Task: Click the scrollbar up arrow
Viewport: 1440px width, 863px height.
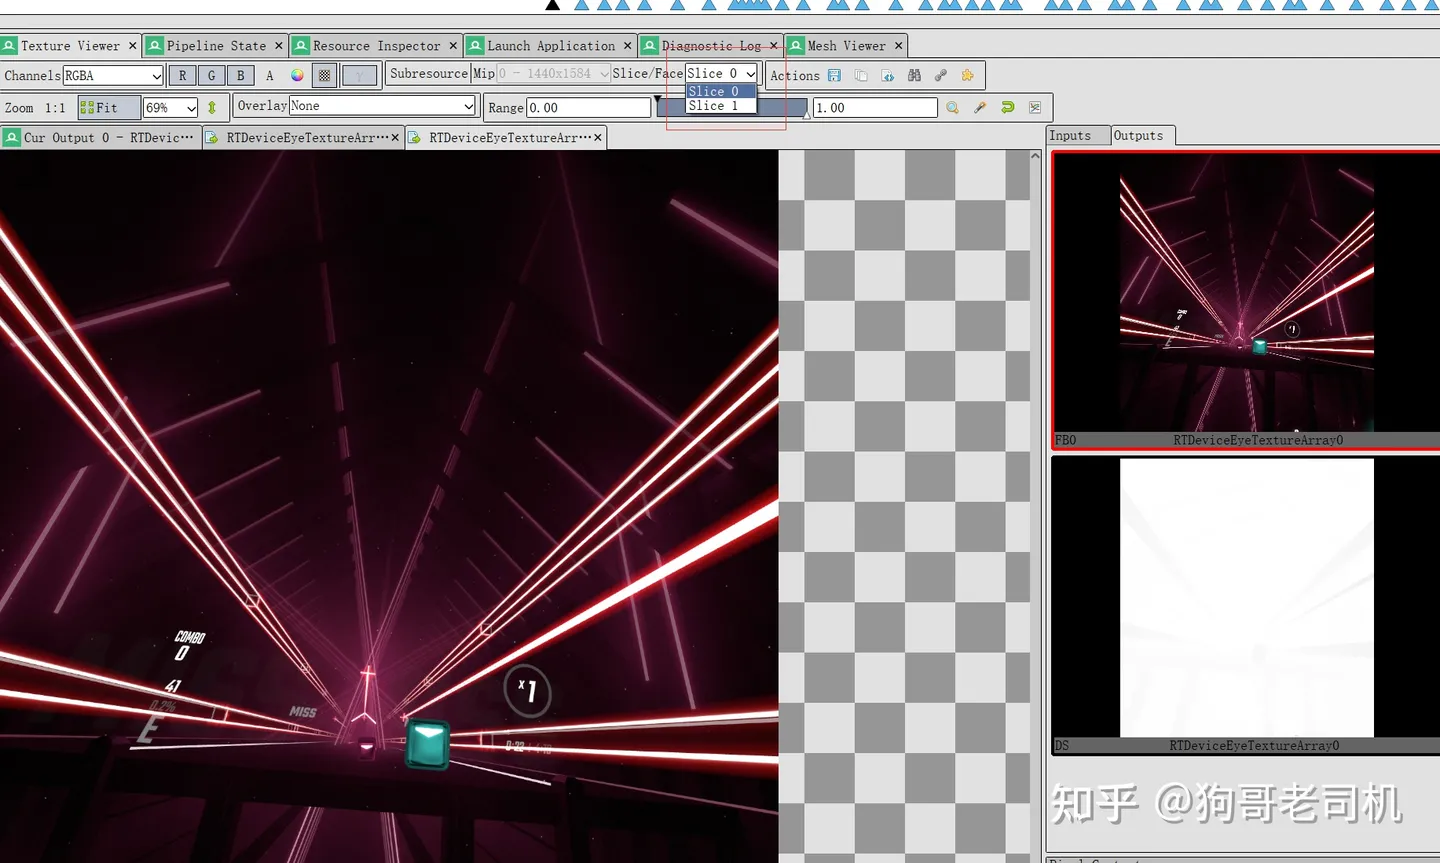Action: (1036, 156)
